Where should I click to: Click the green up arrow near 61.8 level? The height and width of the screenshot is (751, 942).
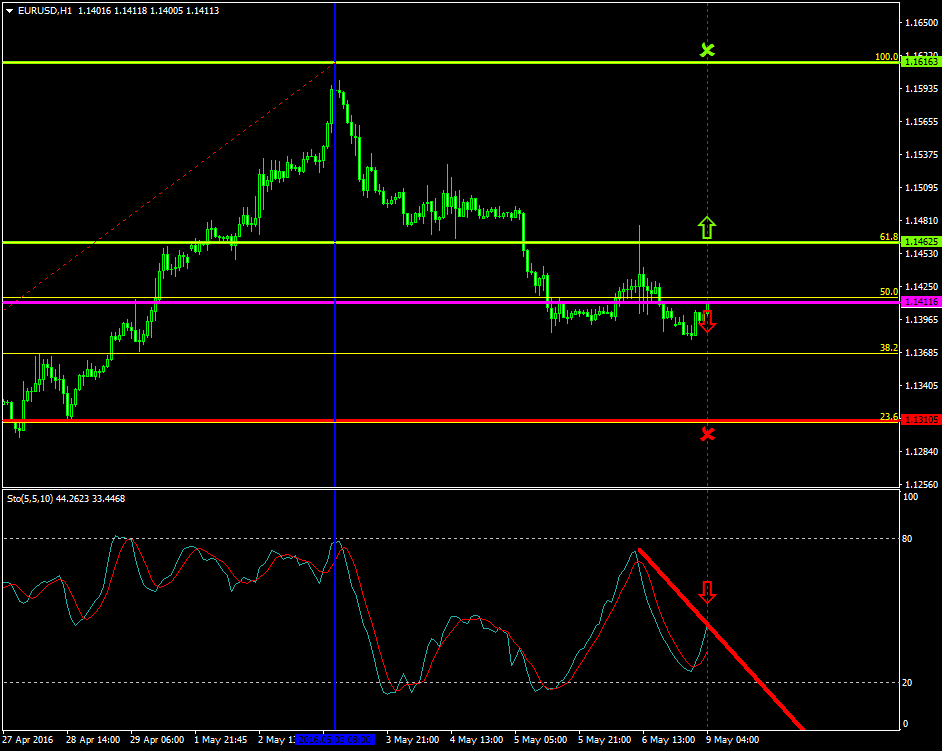point(707,228)
